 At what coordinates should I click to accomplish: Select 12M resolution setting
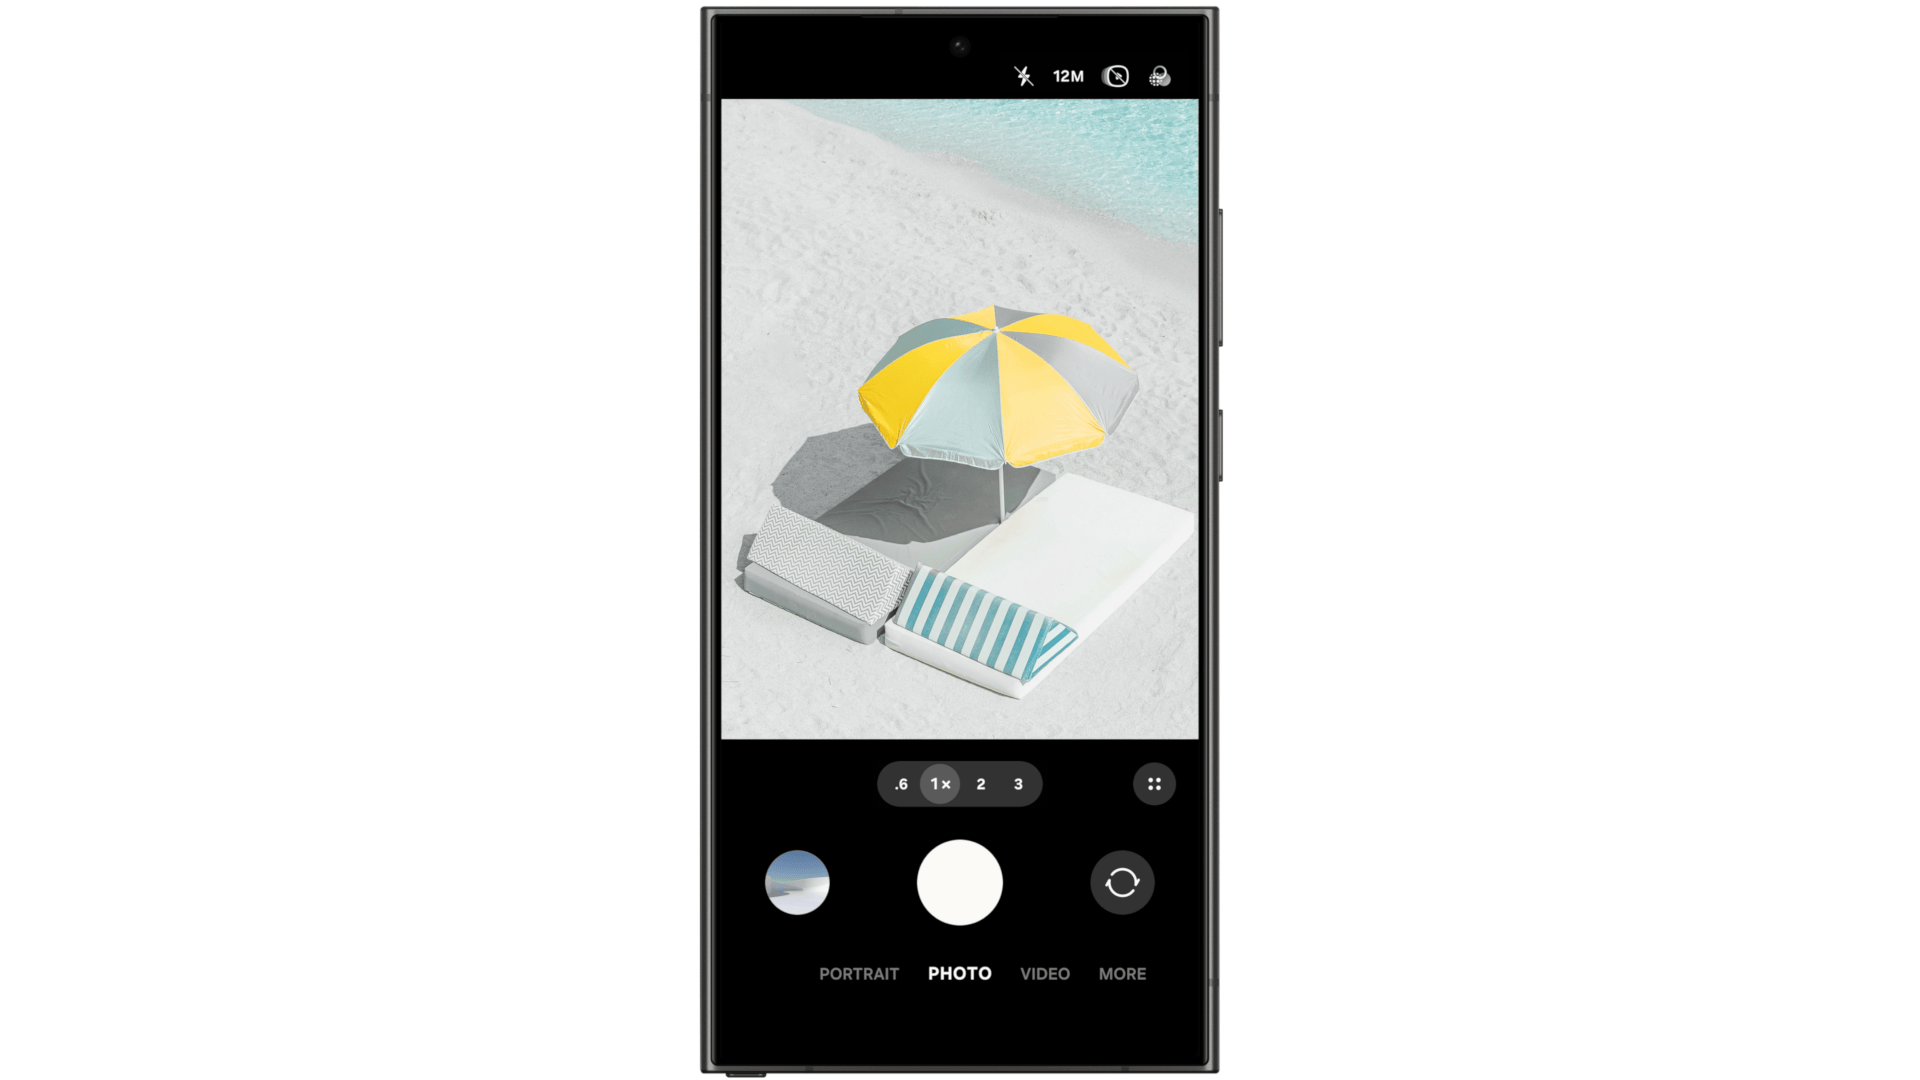(x=1068, y=75)
